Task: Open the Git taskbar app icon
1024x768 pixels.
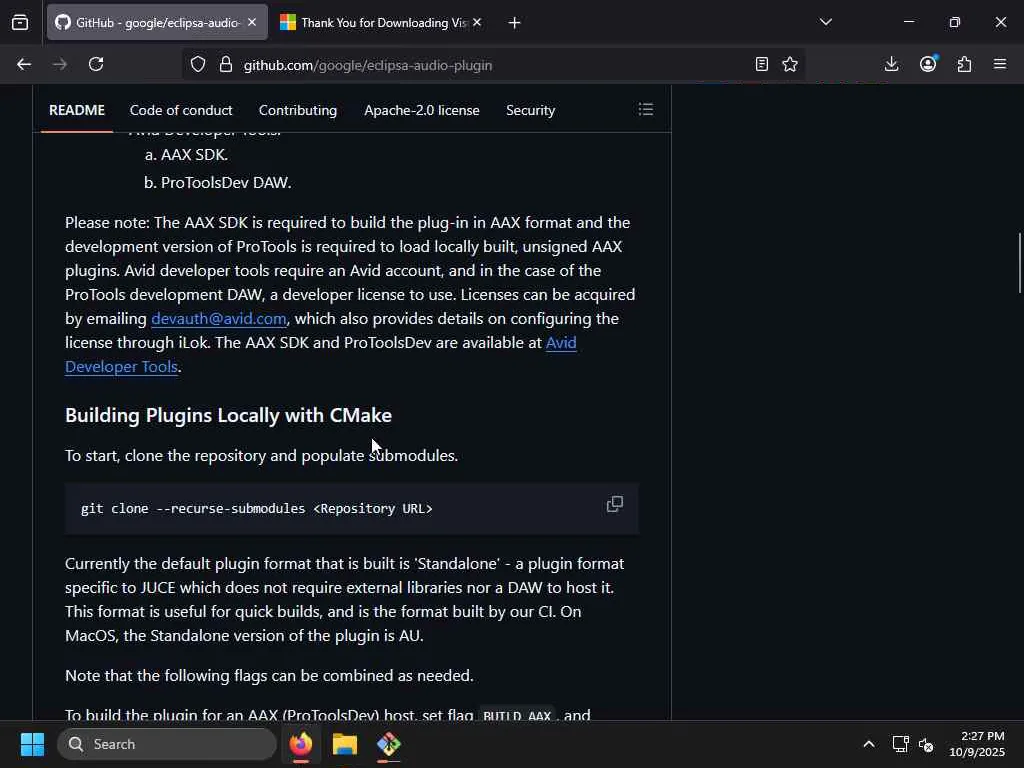Action: tap(389, 744)
